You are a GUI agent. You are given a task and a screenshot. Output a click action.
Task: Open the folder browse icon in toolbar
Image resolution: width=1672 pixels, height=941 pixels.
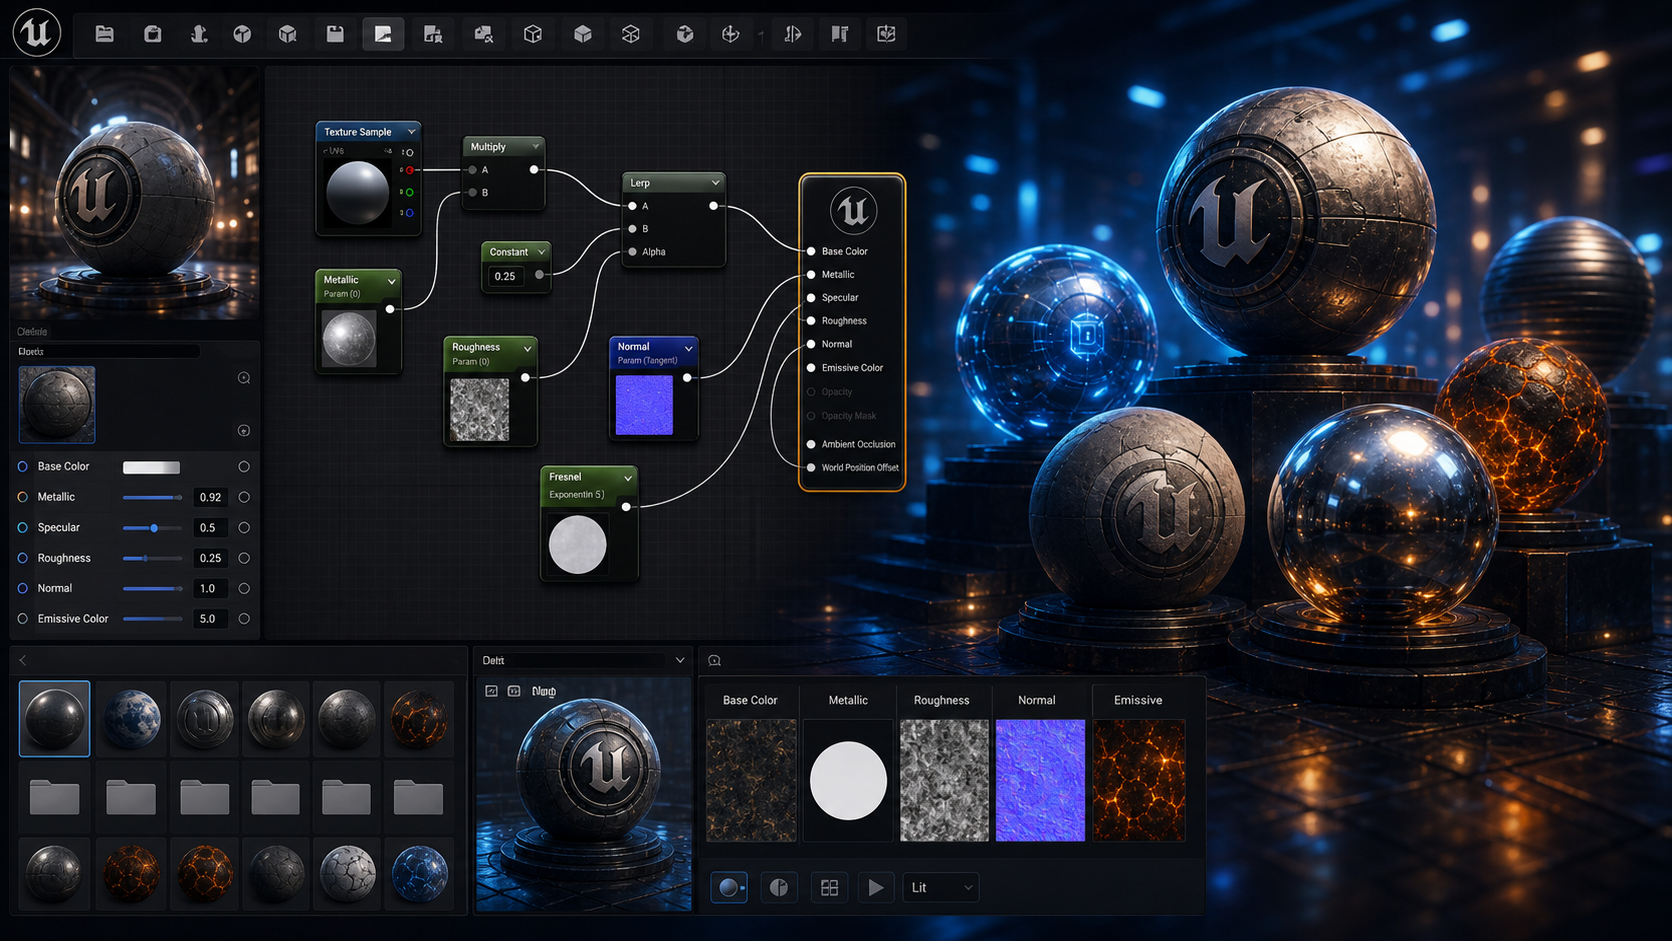(104, 34)
